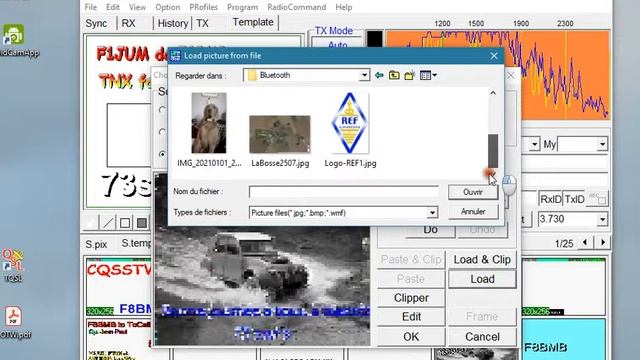Click the Load & Clip button
This screenshot has width=640, height=360.
pos(482,260)
